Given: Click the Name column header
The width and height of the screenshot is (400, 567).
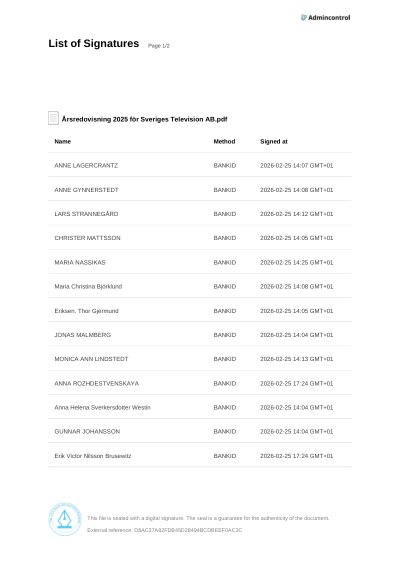Looking at the screenshot, I should (x=63, y=141).
